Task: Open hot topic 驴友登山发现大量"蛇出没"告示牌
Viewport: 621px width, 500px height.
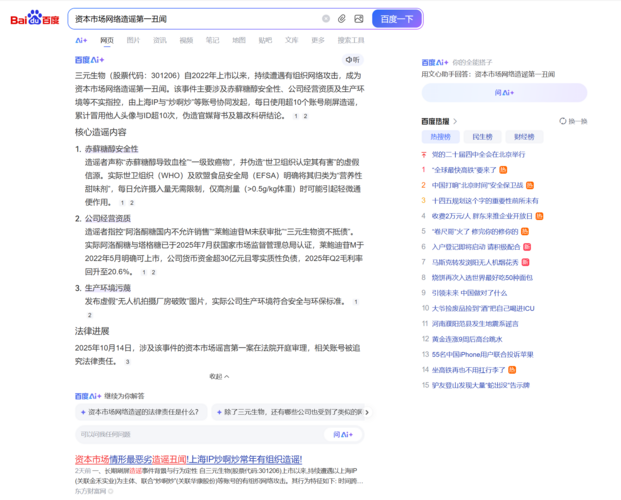Action: tap(480, 385)
